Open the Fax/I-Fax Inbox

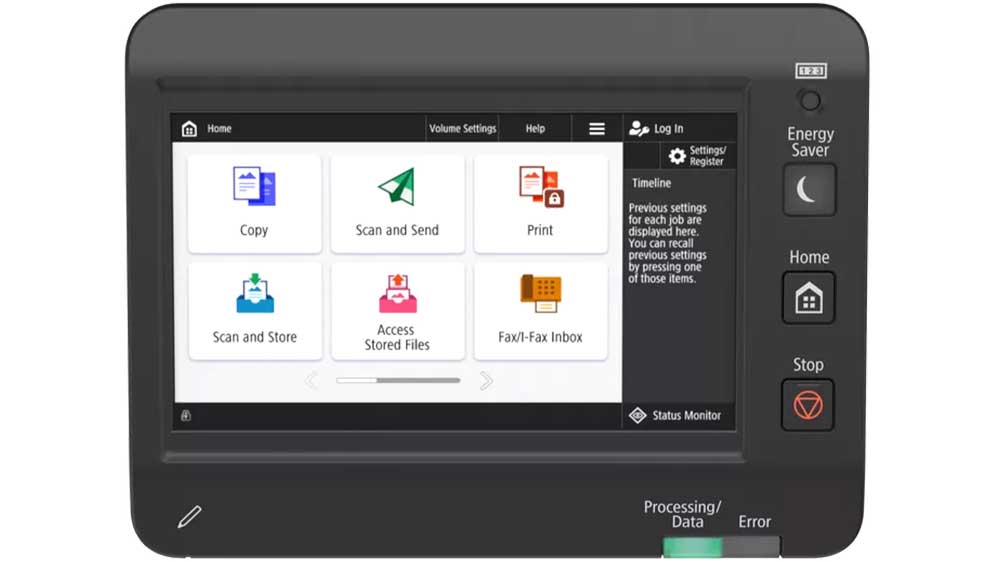(x=540, y=310)
